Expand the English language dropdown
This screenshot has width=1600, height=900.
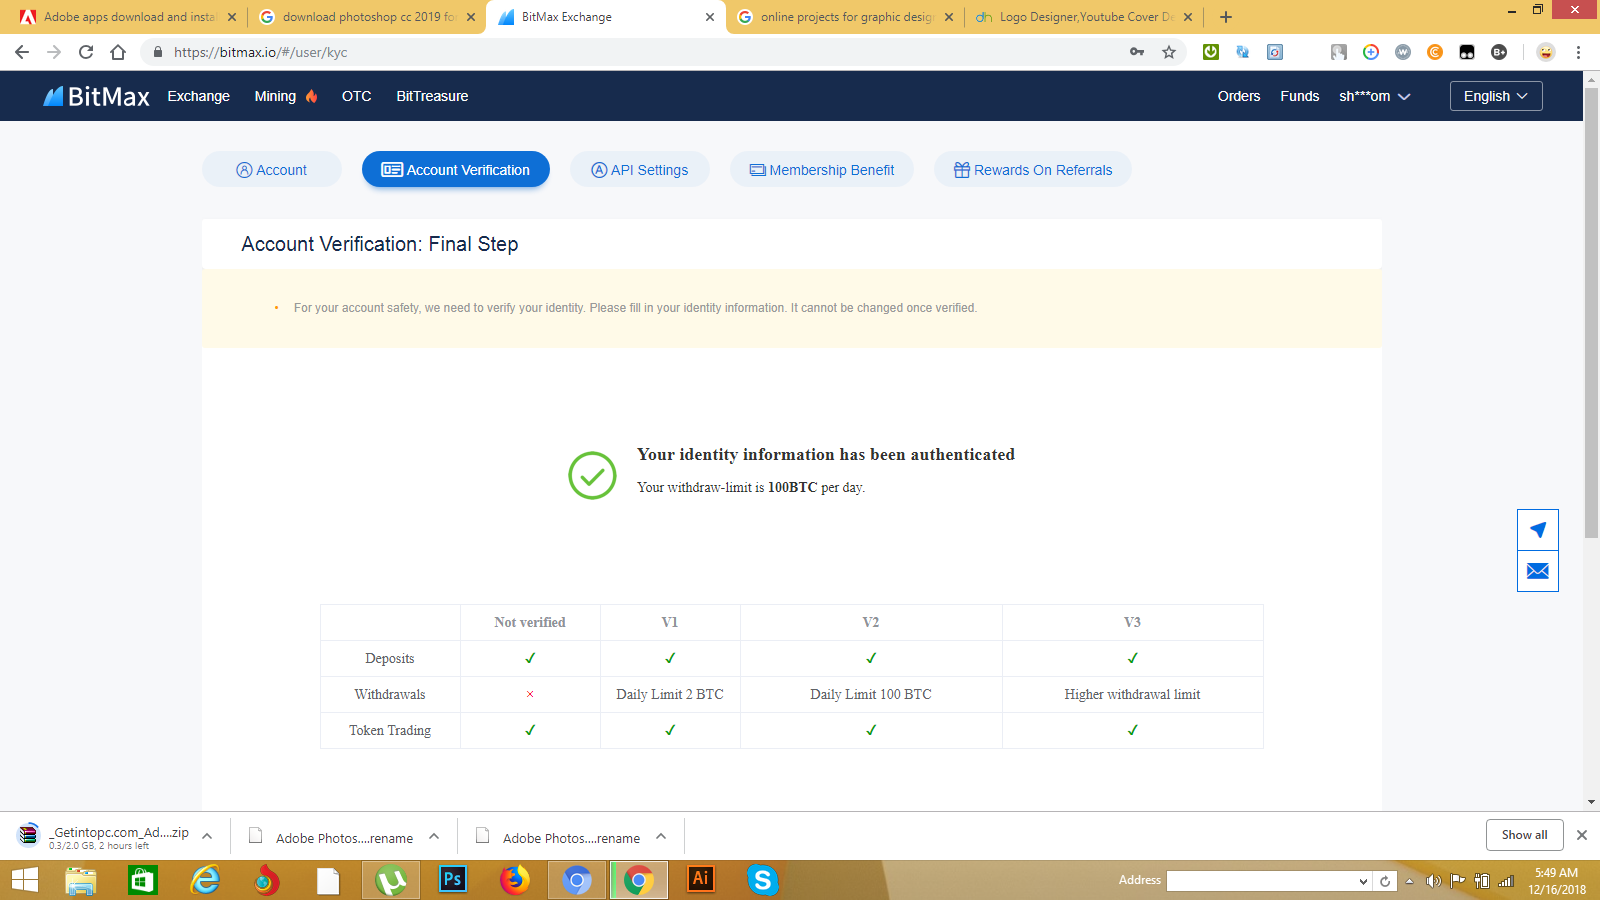point(1496,96)
